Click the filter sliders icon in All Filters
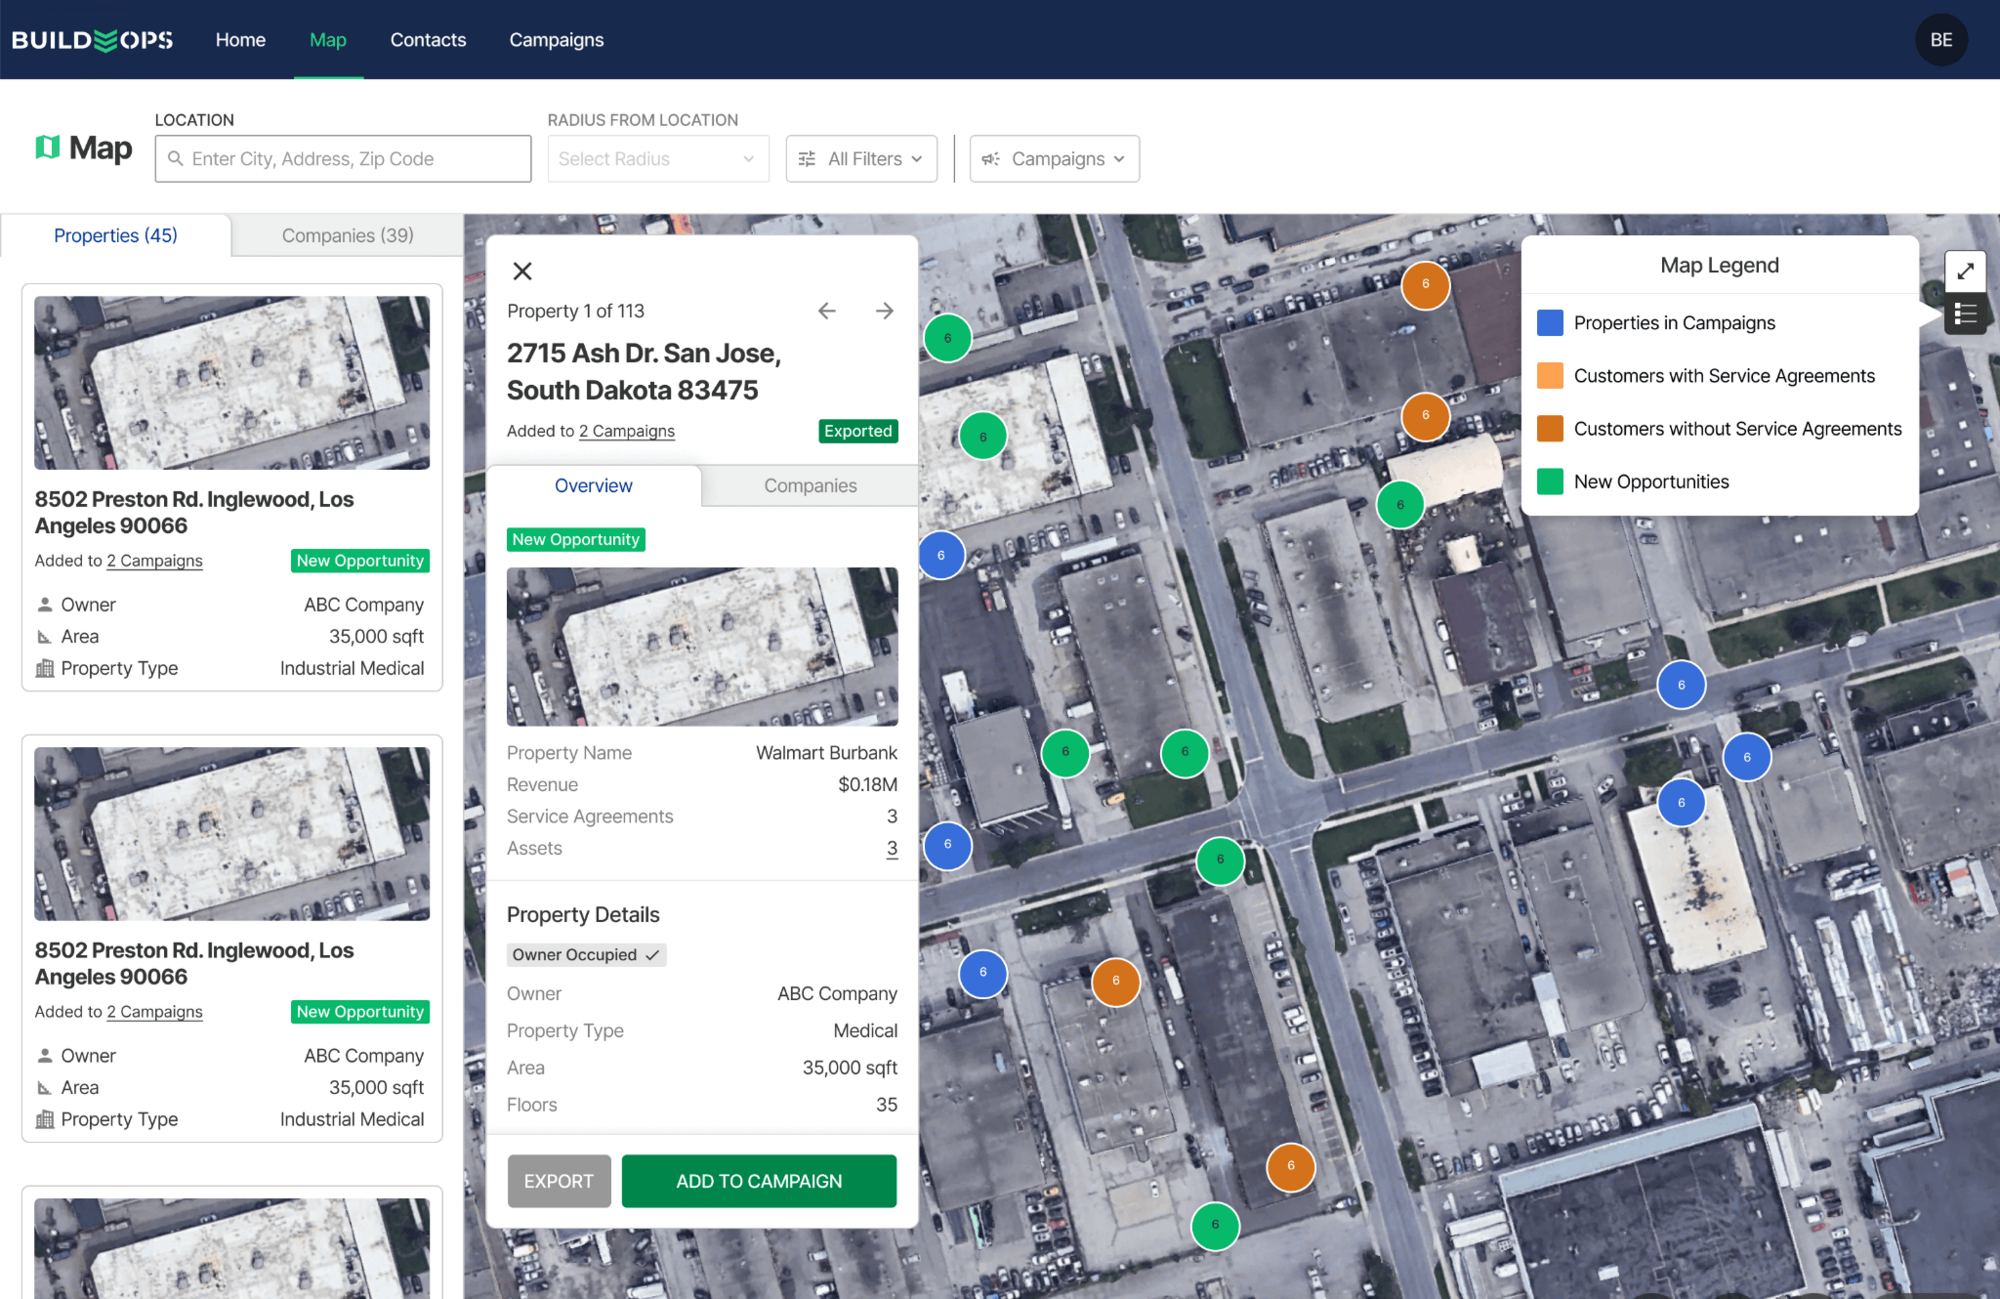 807,159
